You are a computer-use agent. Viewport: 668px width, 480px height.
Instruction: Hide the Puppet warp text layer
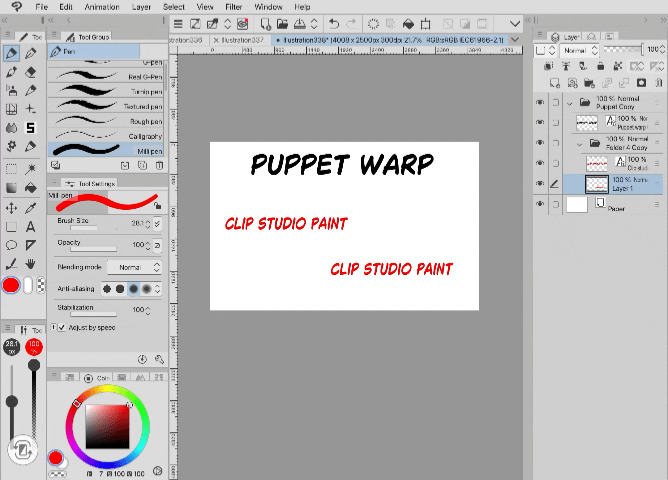point(540,122)
